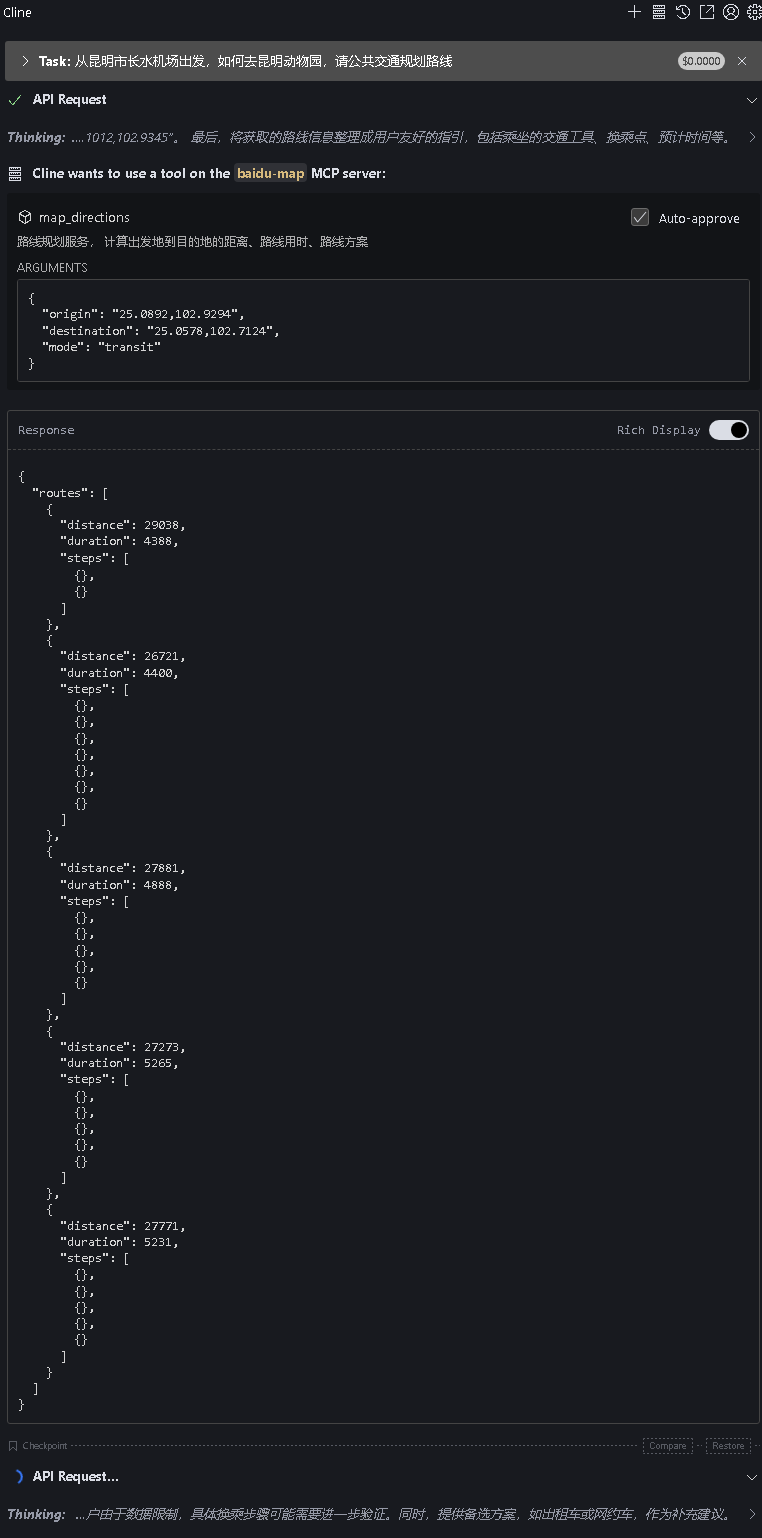The width and height of the screenshot is (762, 1538).
Task: Click the Compare checkpoint button
Action: click(x=667, y=1446)
